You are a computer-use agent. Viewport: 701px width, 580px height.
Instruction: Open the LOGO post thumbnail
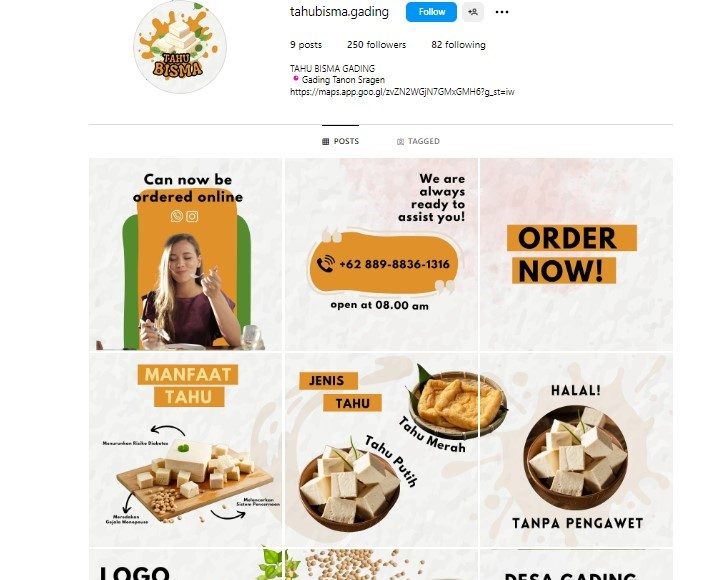186,565
